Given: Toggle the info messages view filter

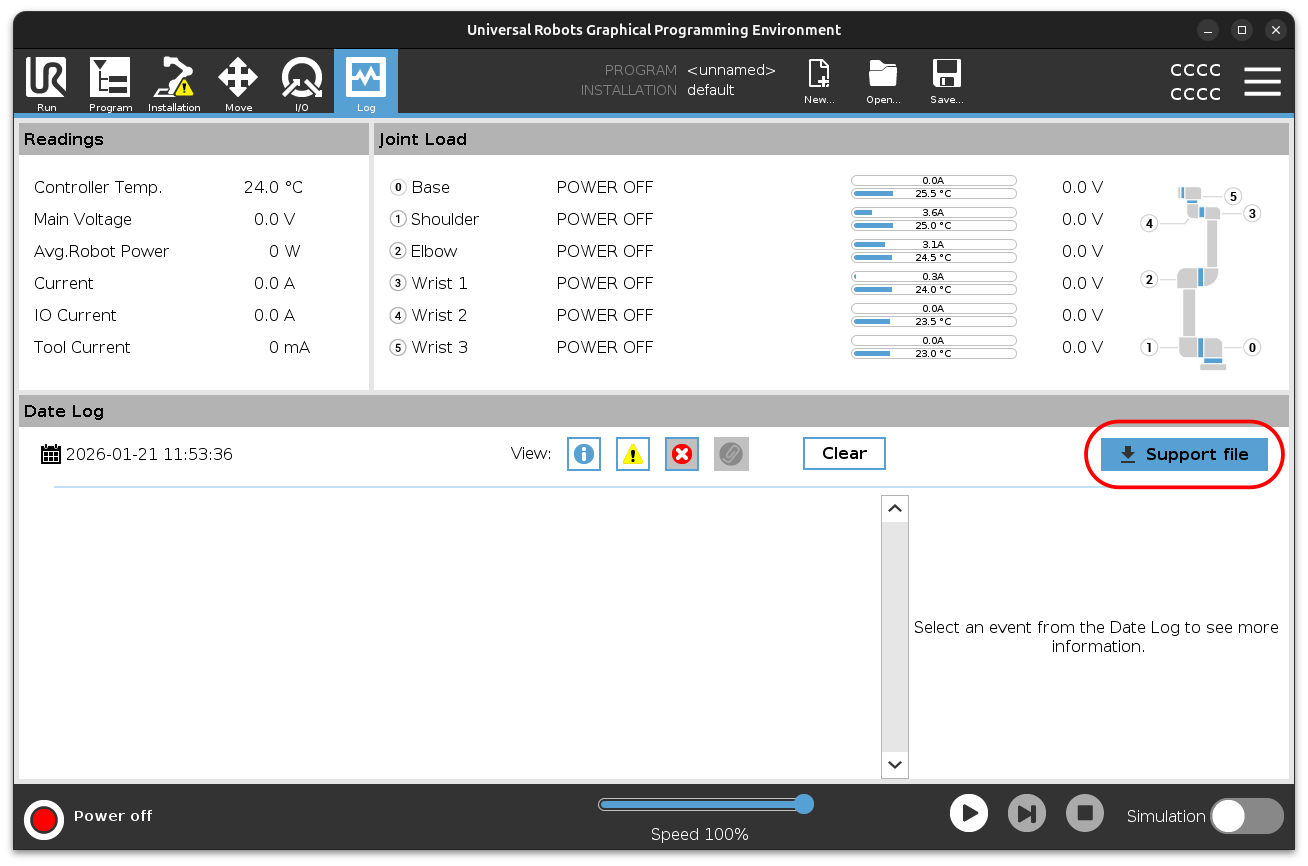Looking at the screenshot, I should [584, 454].
